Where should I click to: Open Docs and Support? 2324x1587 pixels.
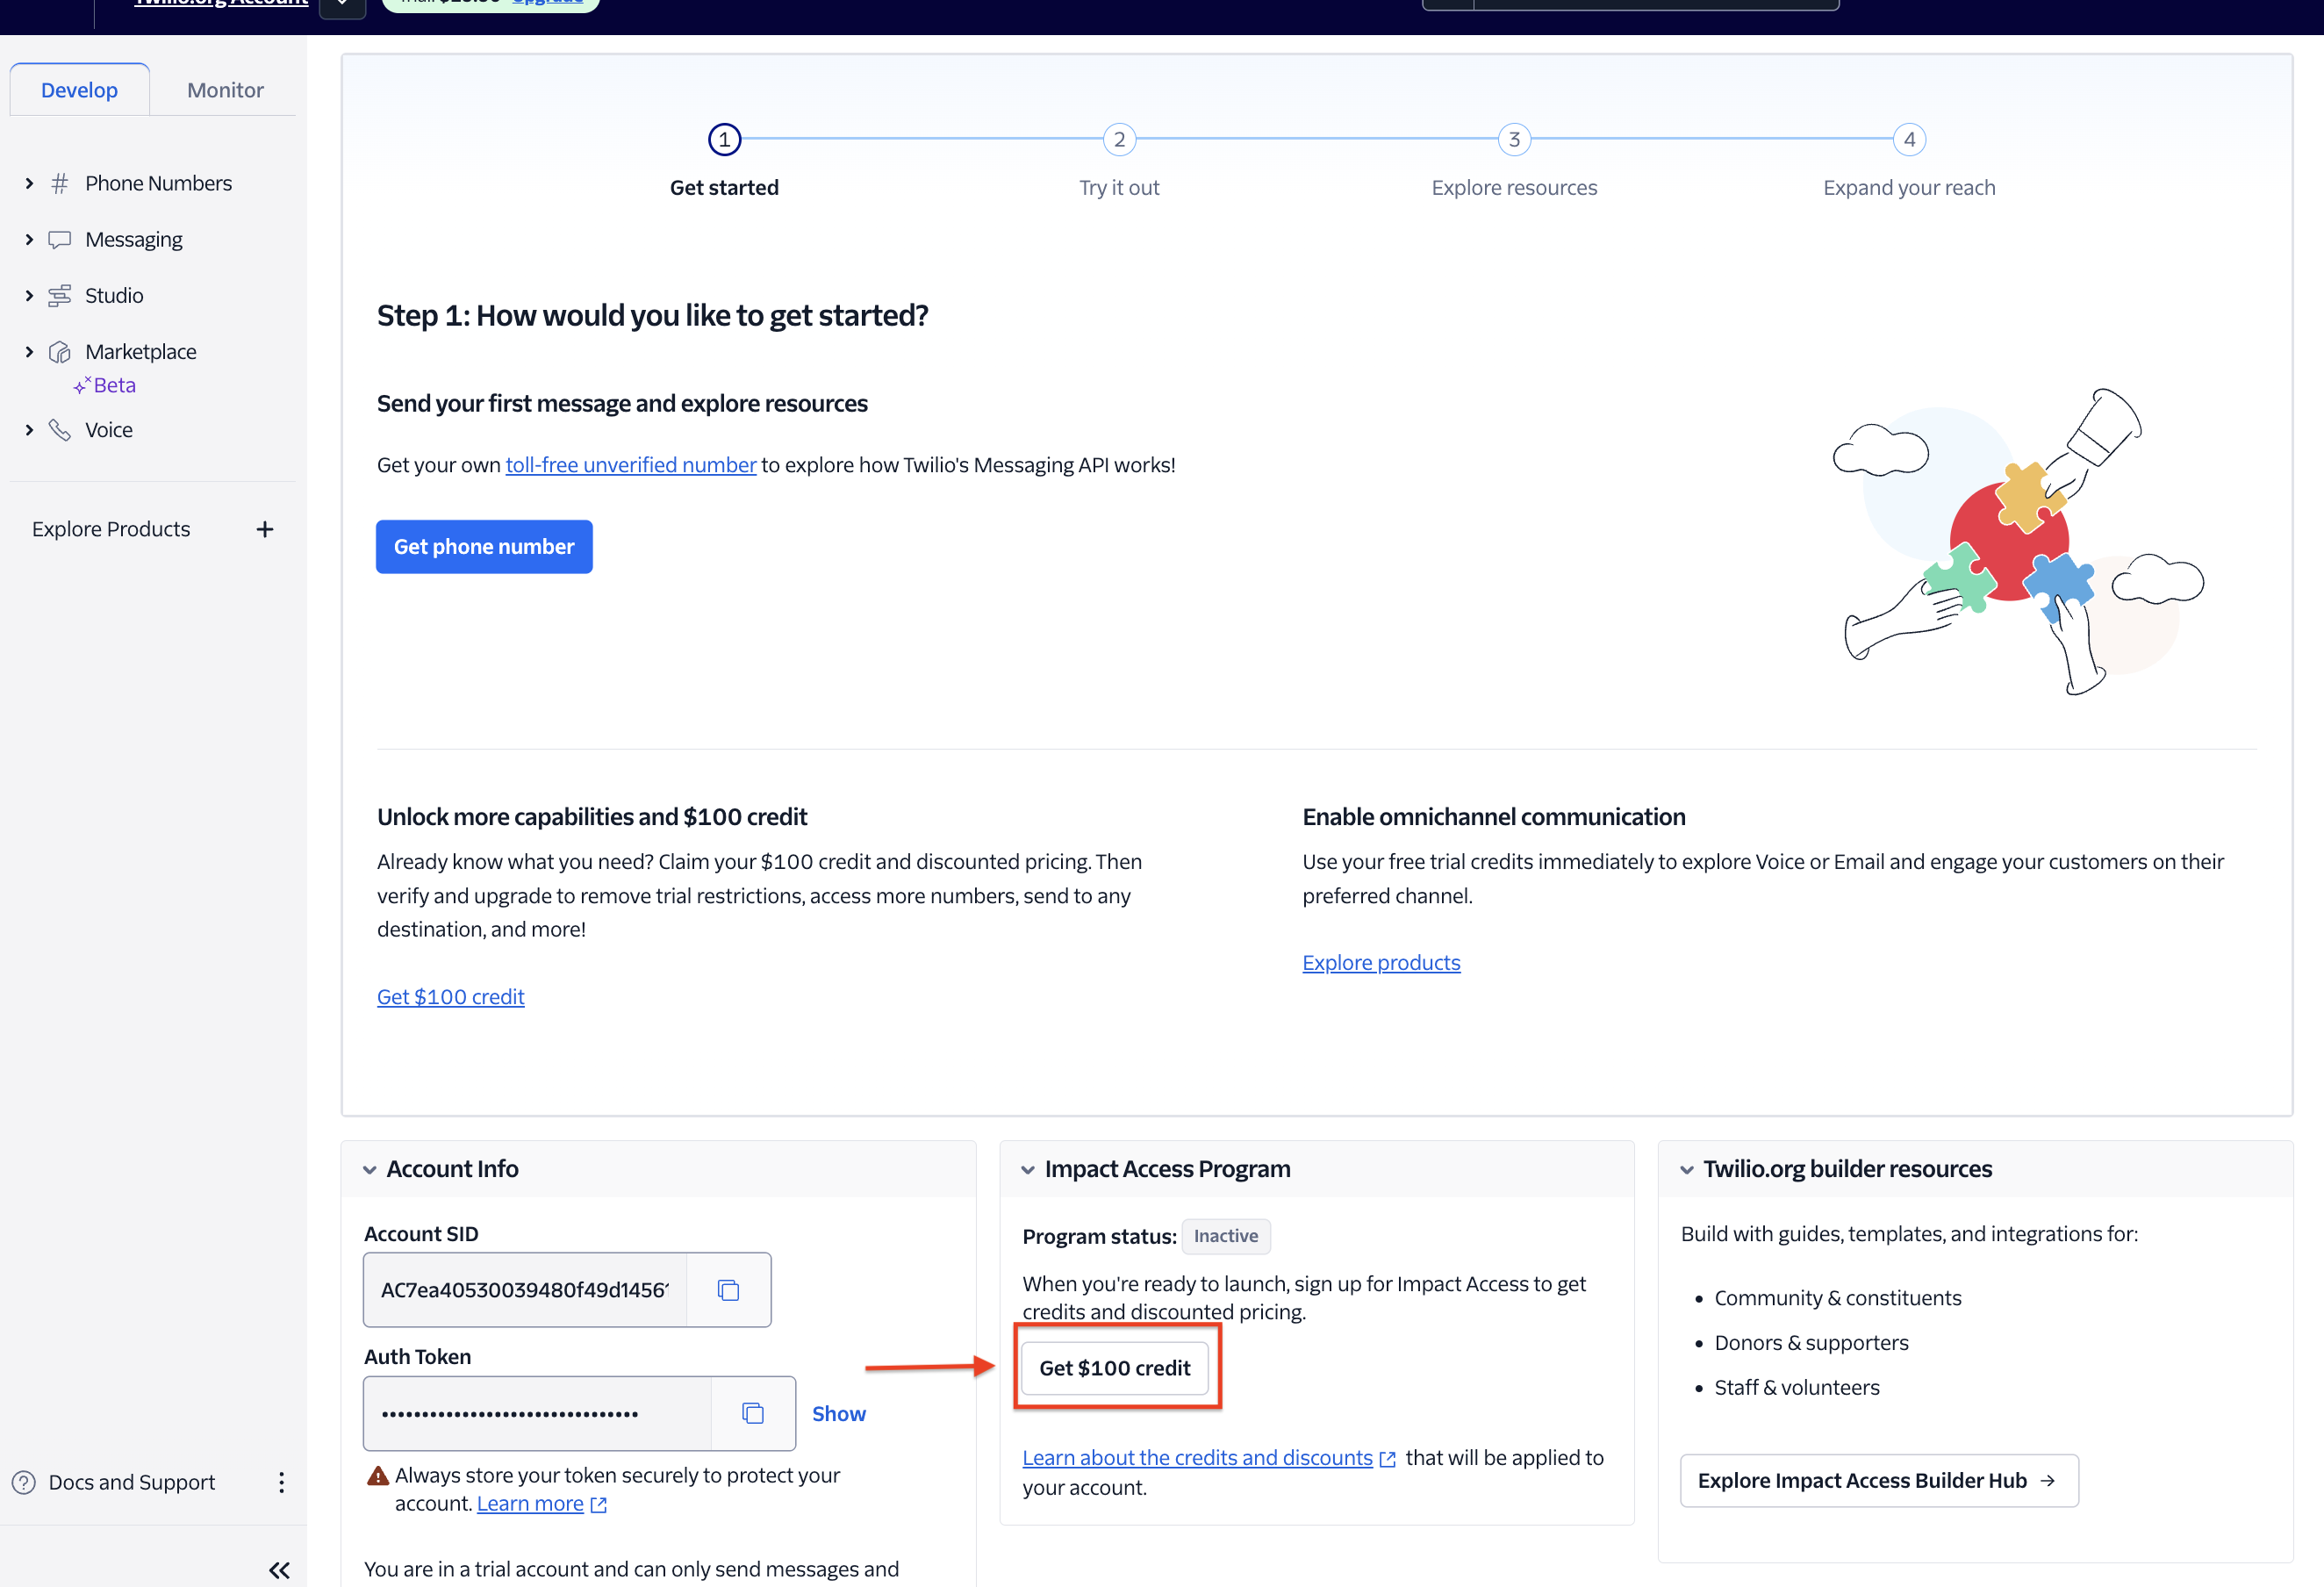[132, 1482]
